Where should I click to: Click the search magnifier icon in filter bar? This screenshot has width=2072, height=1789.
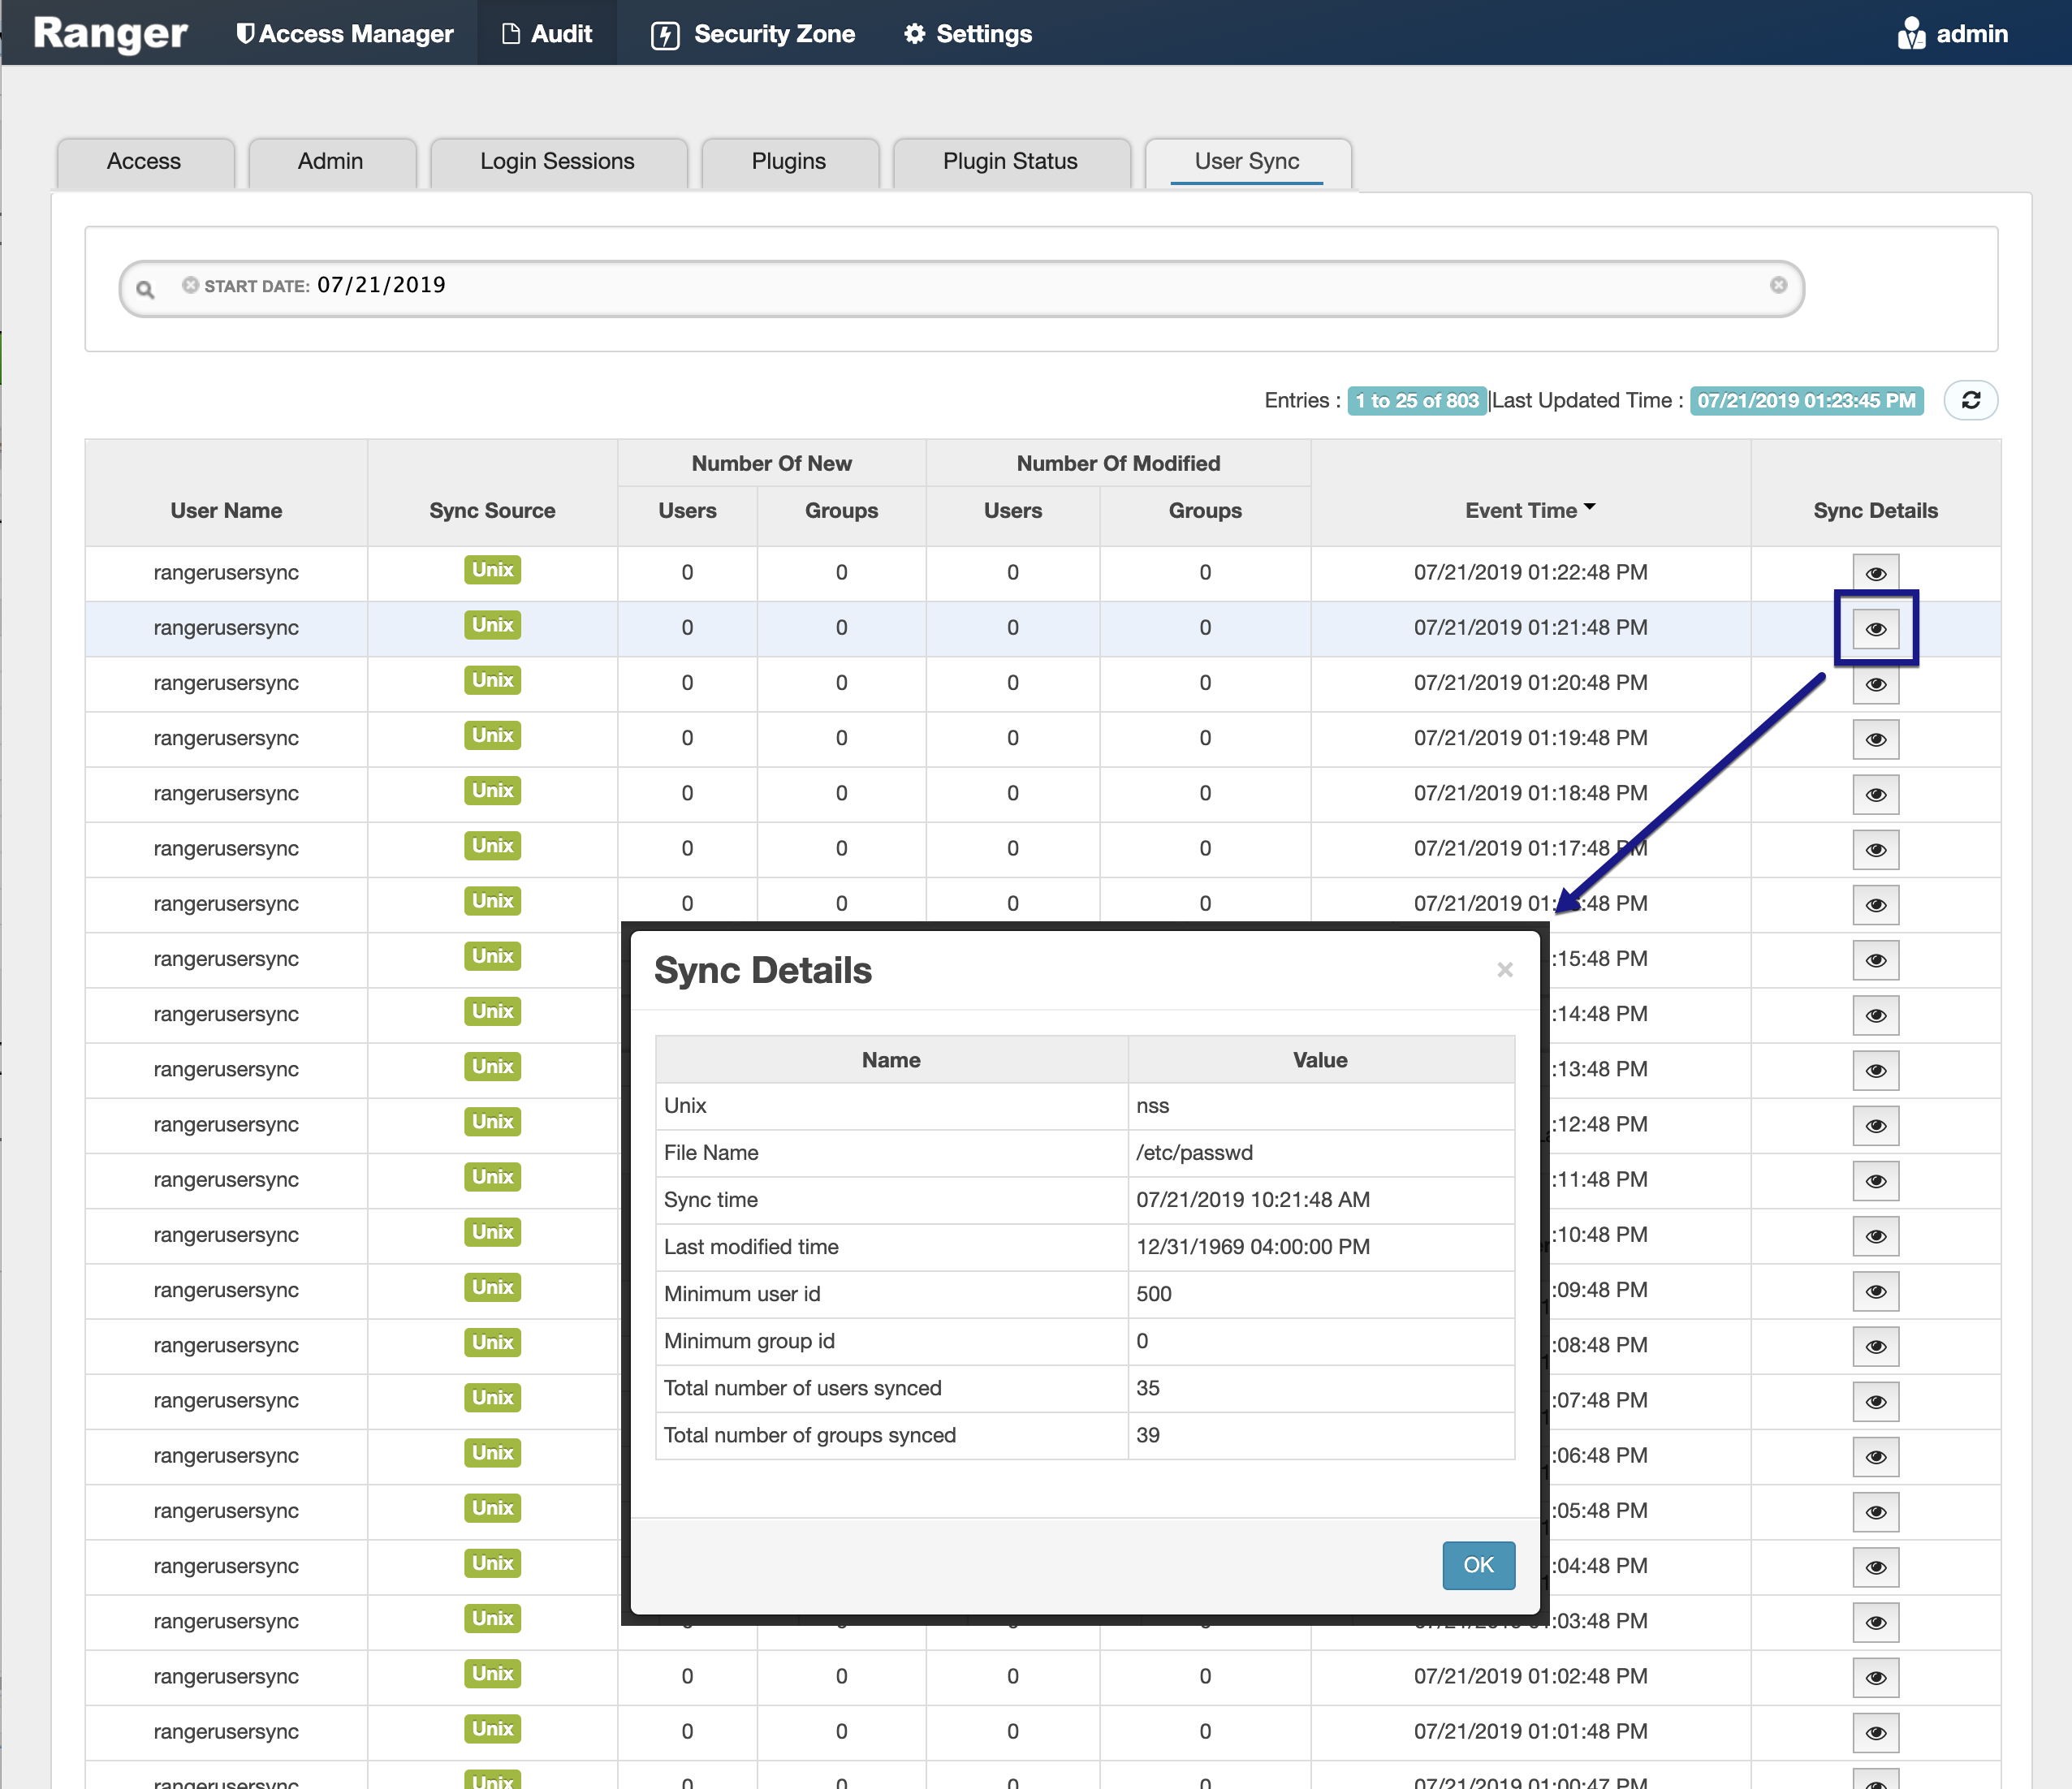[146, 288]
